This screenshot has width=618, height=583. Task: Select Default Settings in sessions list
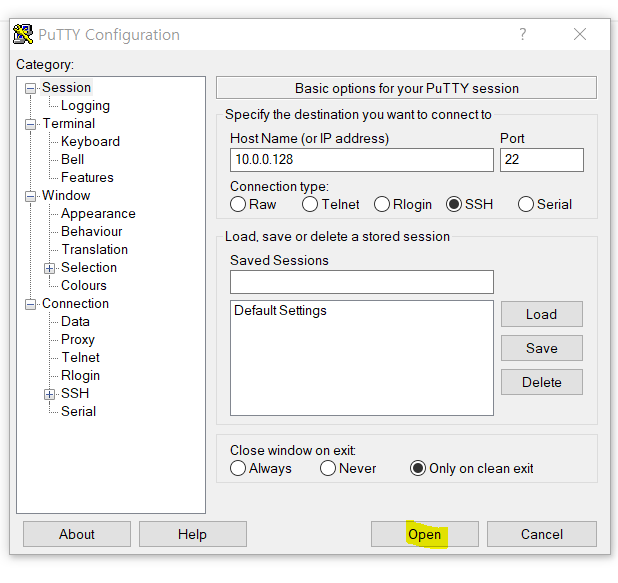(x=280, y=311)
